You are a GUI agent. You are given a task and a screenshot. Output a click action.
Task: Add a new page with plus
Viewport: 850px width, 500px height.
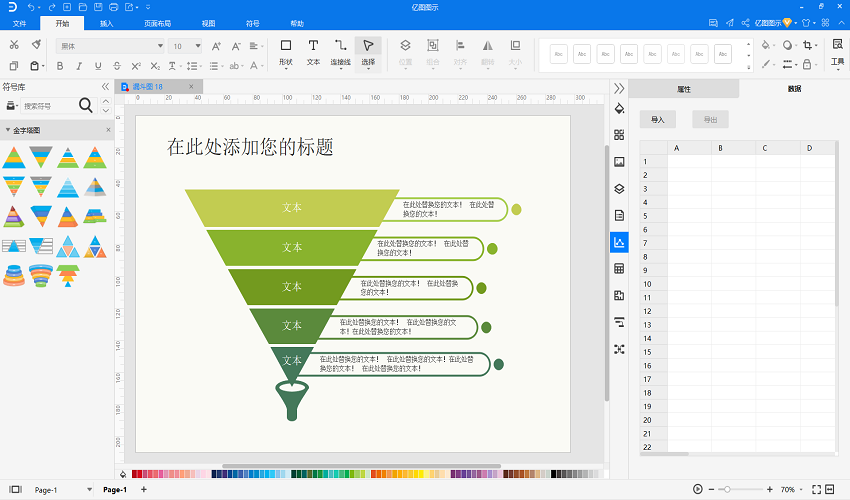(144, 490)
